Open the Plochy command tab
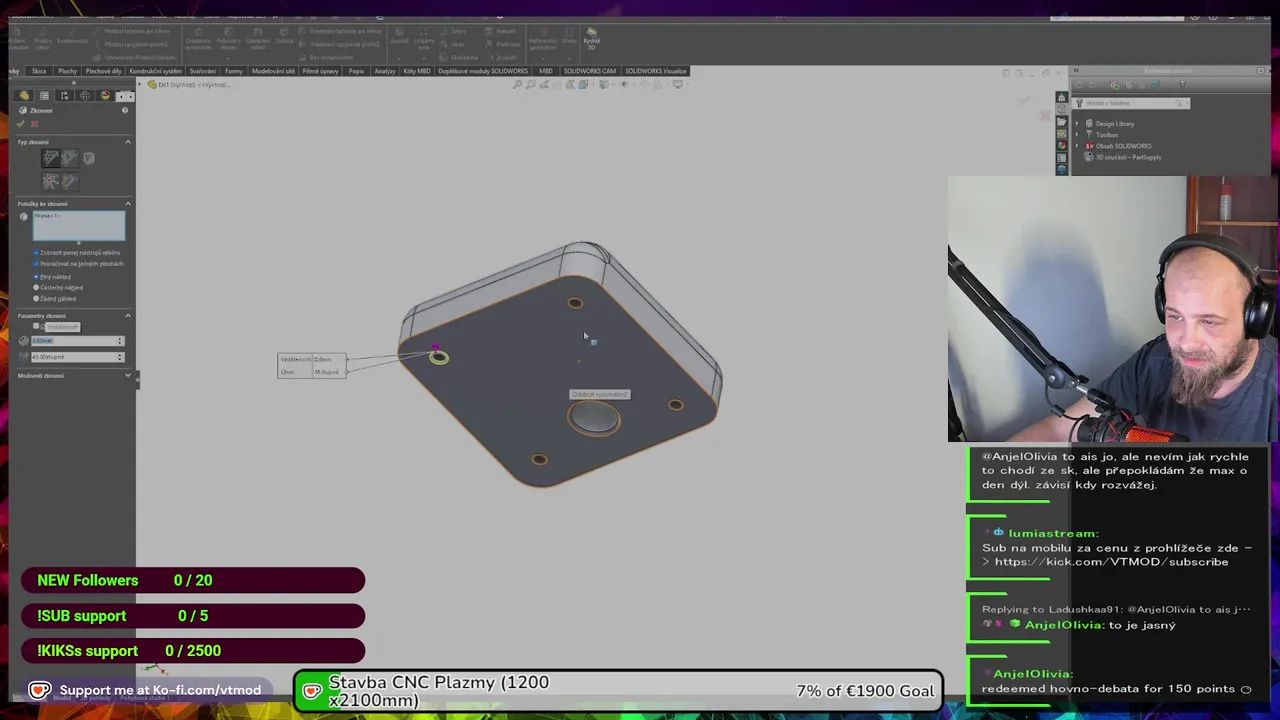Image resolution: width=1280 pixels, height=720 pixels. (67, 71)
